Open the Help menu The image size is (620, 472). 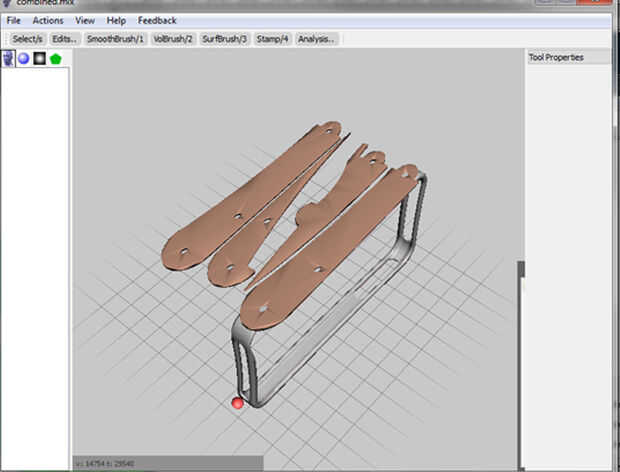tap(116, 20)
